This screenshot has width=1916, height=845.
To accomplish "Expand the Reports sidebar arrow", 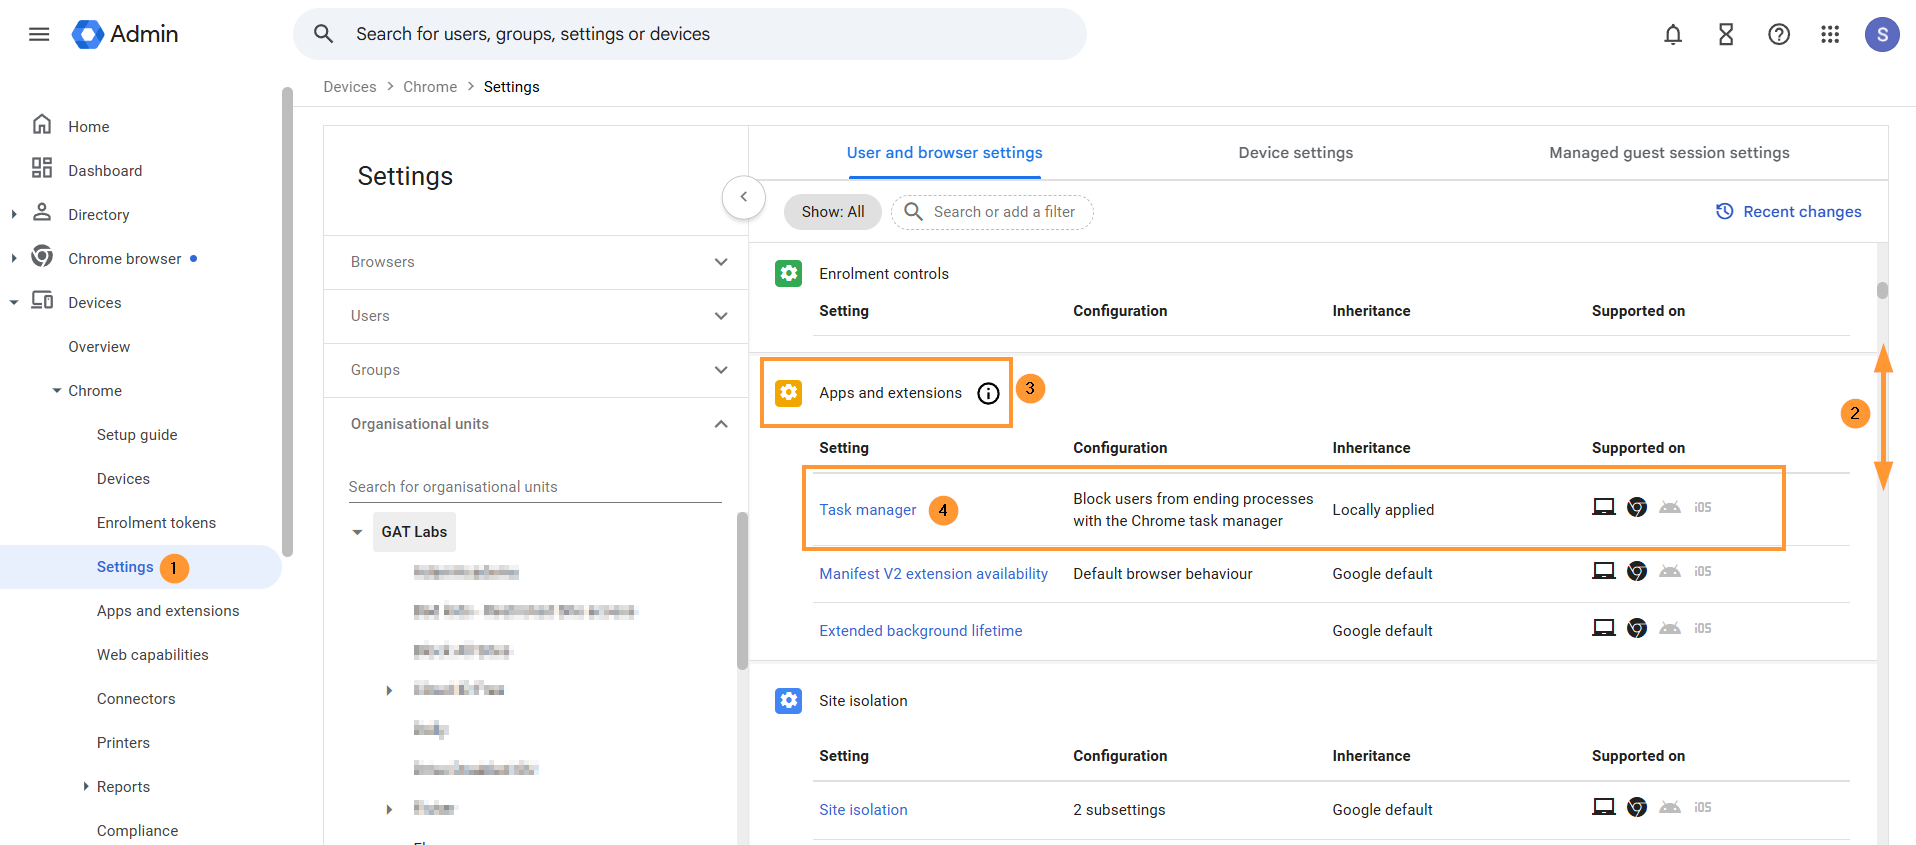I will (x=86, y=786).
